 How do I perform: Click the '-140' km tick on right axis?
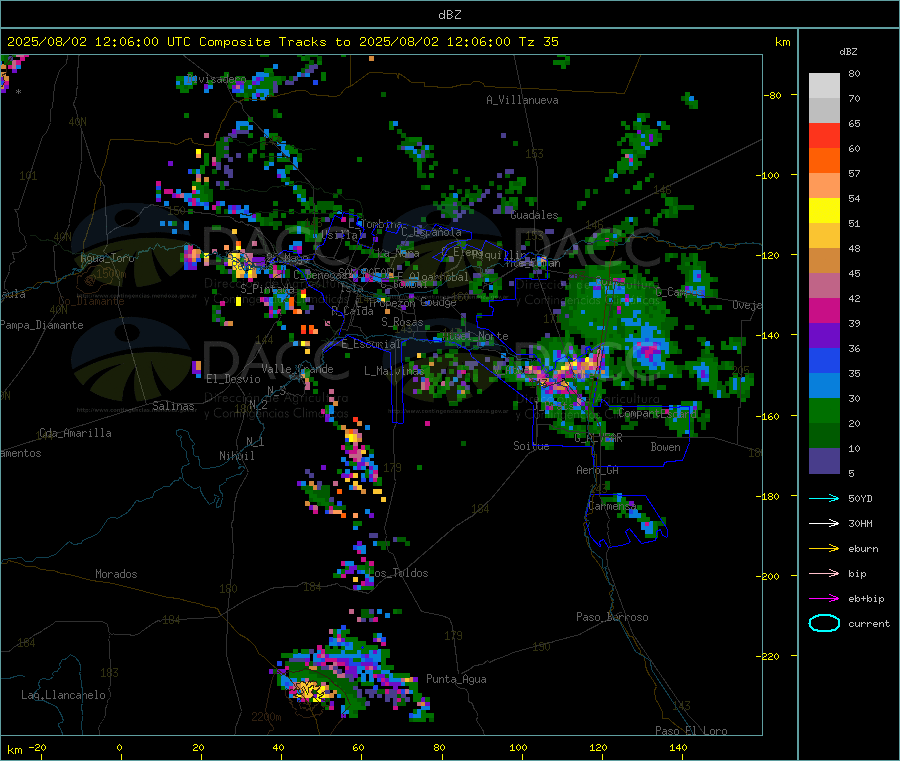pos(769,336)
